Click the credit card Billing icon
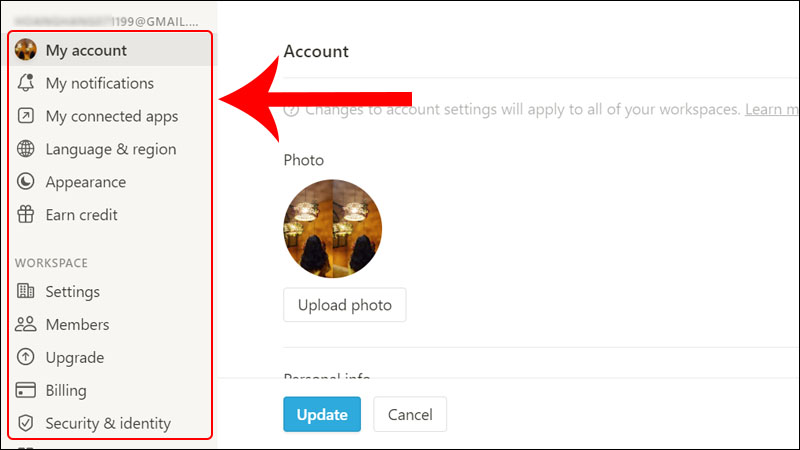This screenshot has width=800, height=450. (x=26, y=391)
